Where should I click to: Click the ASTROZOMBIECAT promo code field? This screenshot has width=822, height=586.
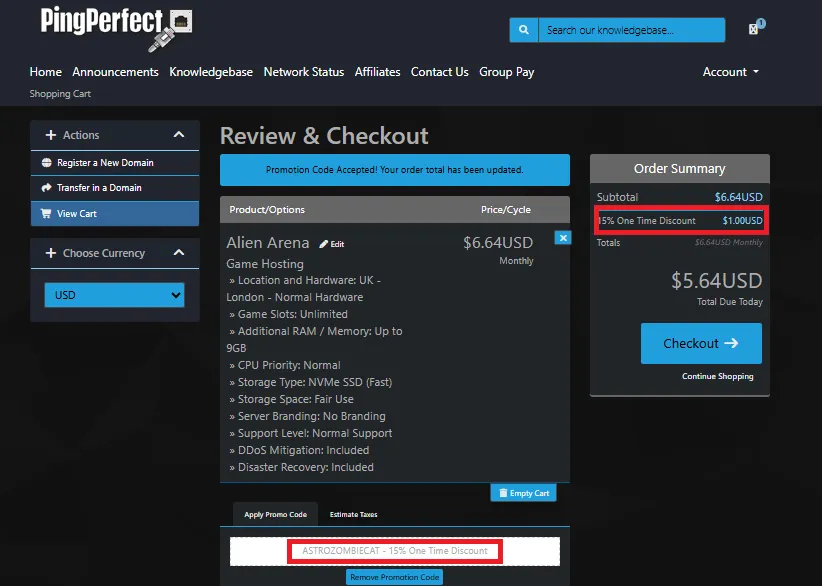click(395, 551)
